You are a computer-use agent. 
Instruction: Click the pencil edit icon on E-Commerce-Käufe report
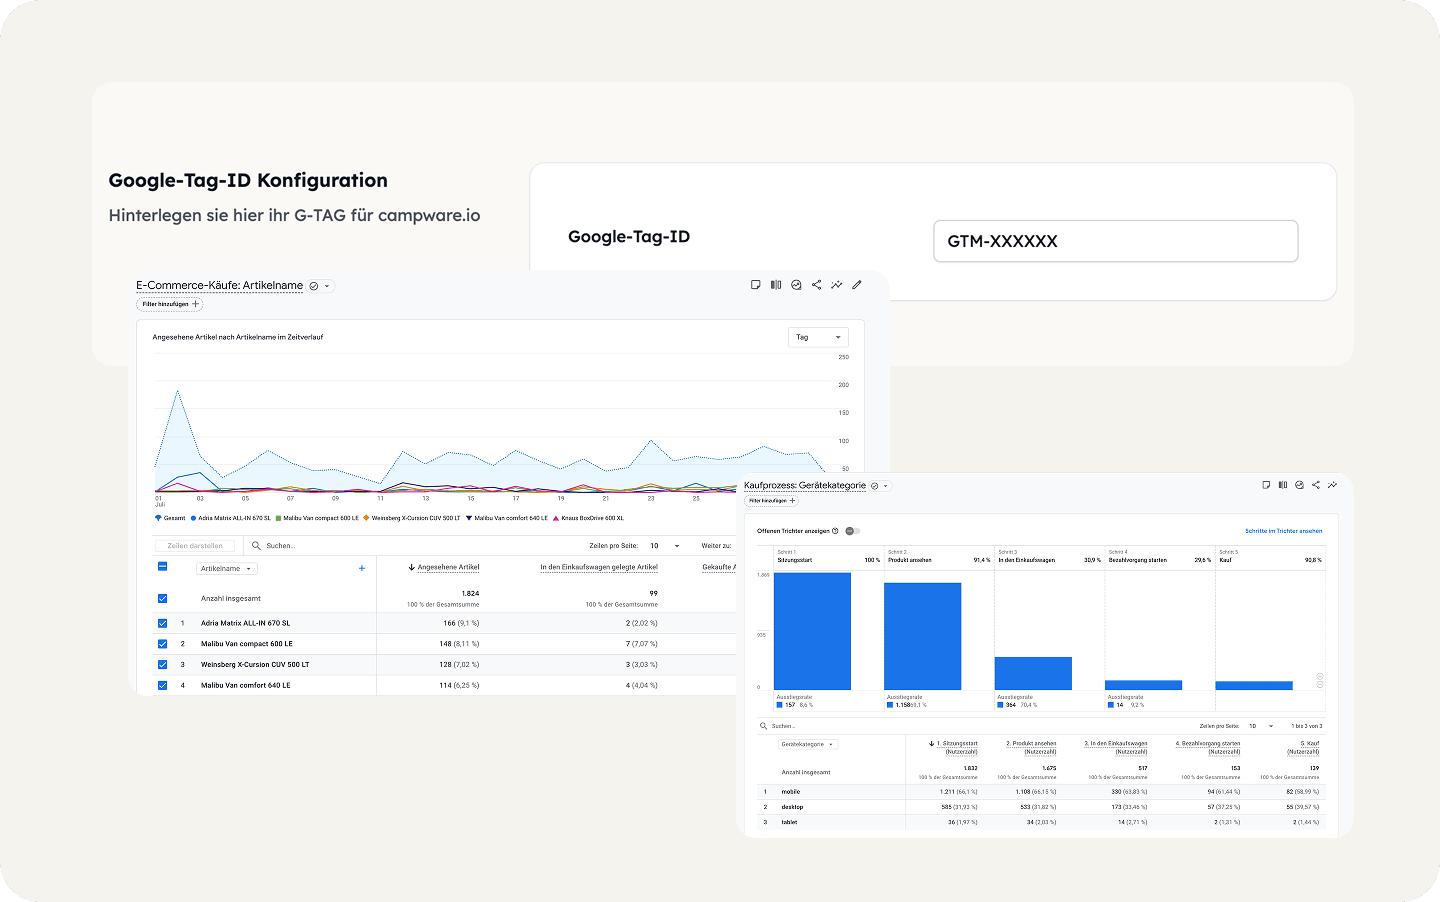pyautogui.click(x=857, y=285)
